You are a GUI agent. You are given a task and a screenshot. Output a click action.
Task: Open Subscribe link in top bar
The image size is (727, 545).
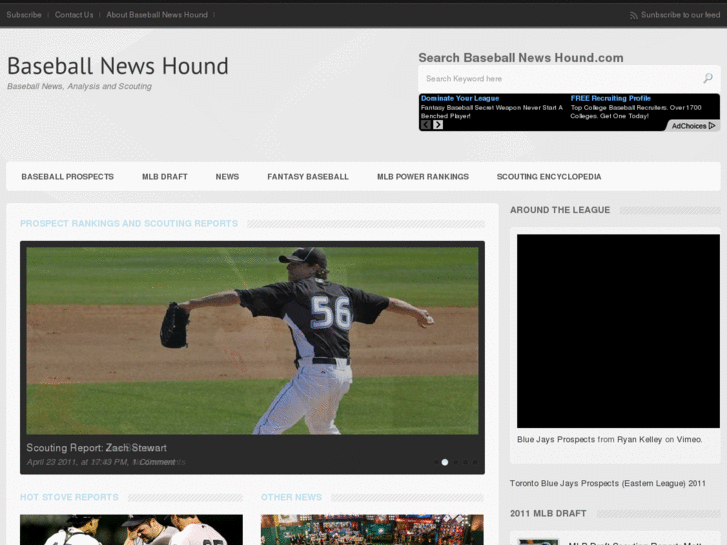pyautogui.click(x=24, y=15)
